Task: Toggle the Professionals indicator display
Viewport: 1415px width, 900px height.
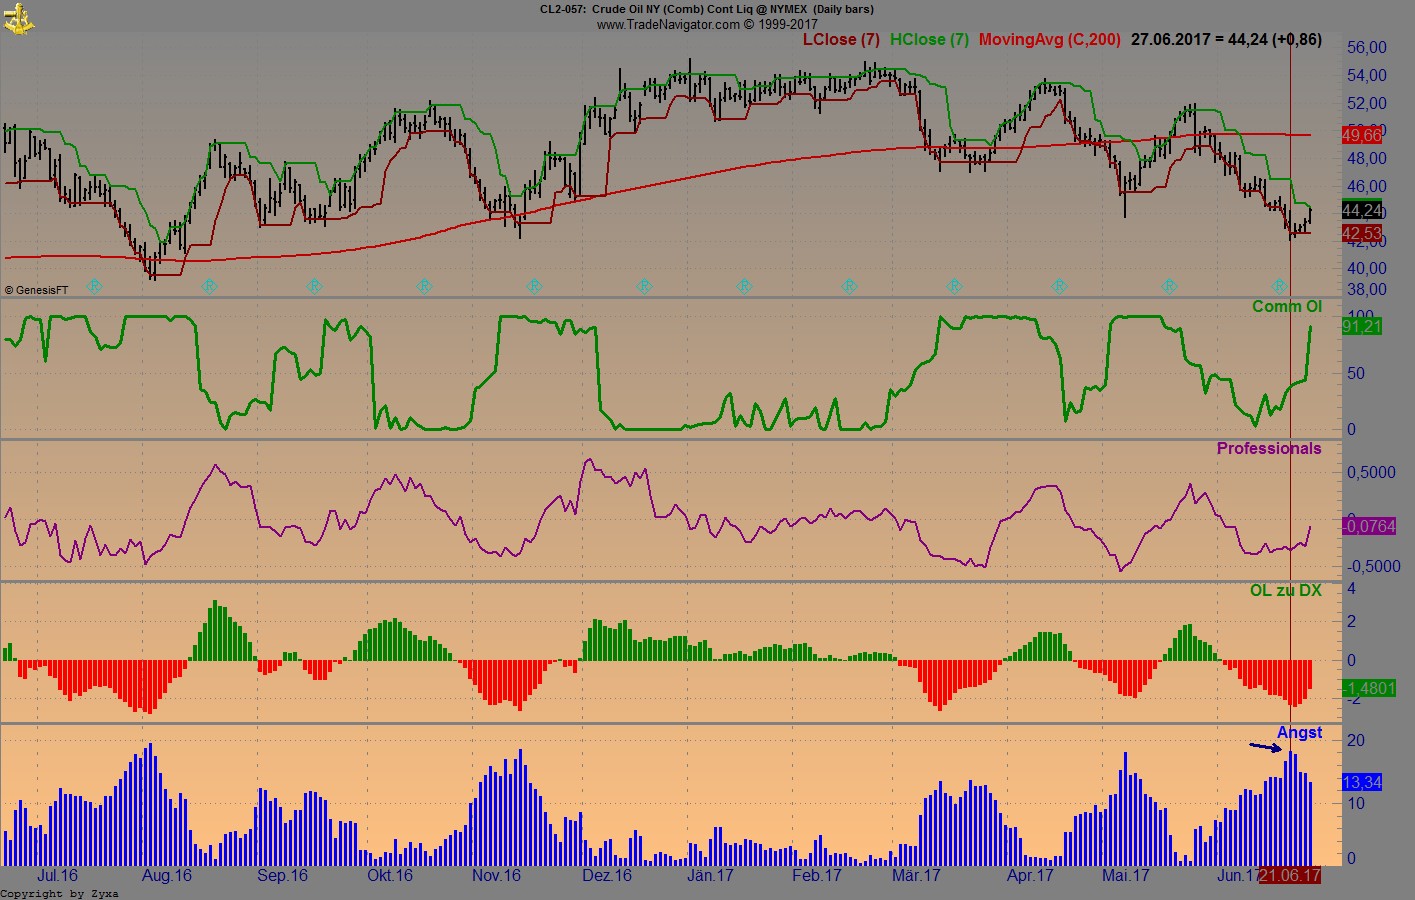Action: pos(1271,448)
